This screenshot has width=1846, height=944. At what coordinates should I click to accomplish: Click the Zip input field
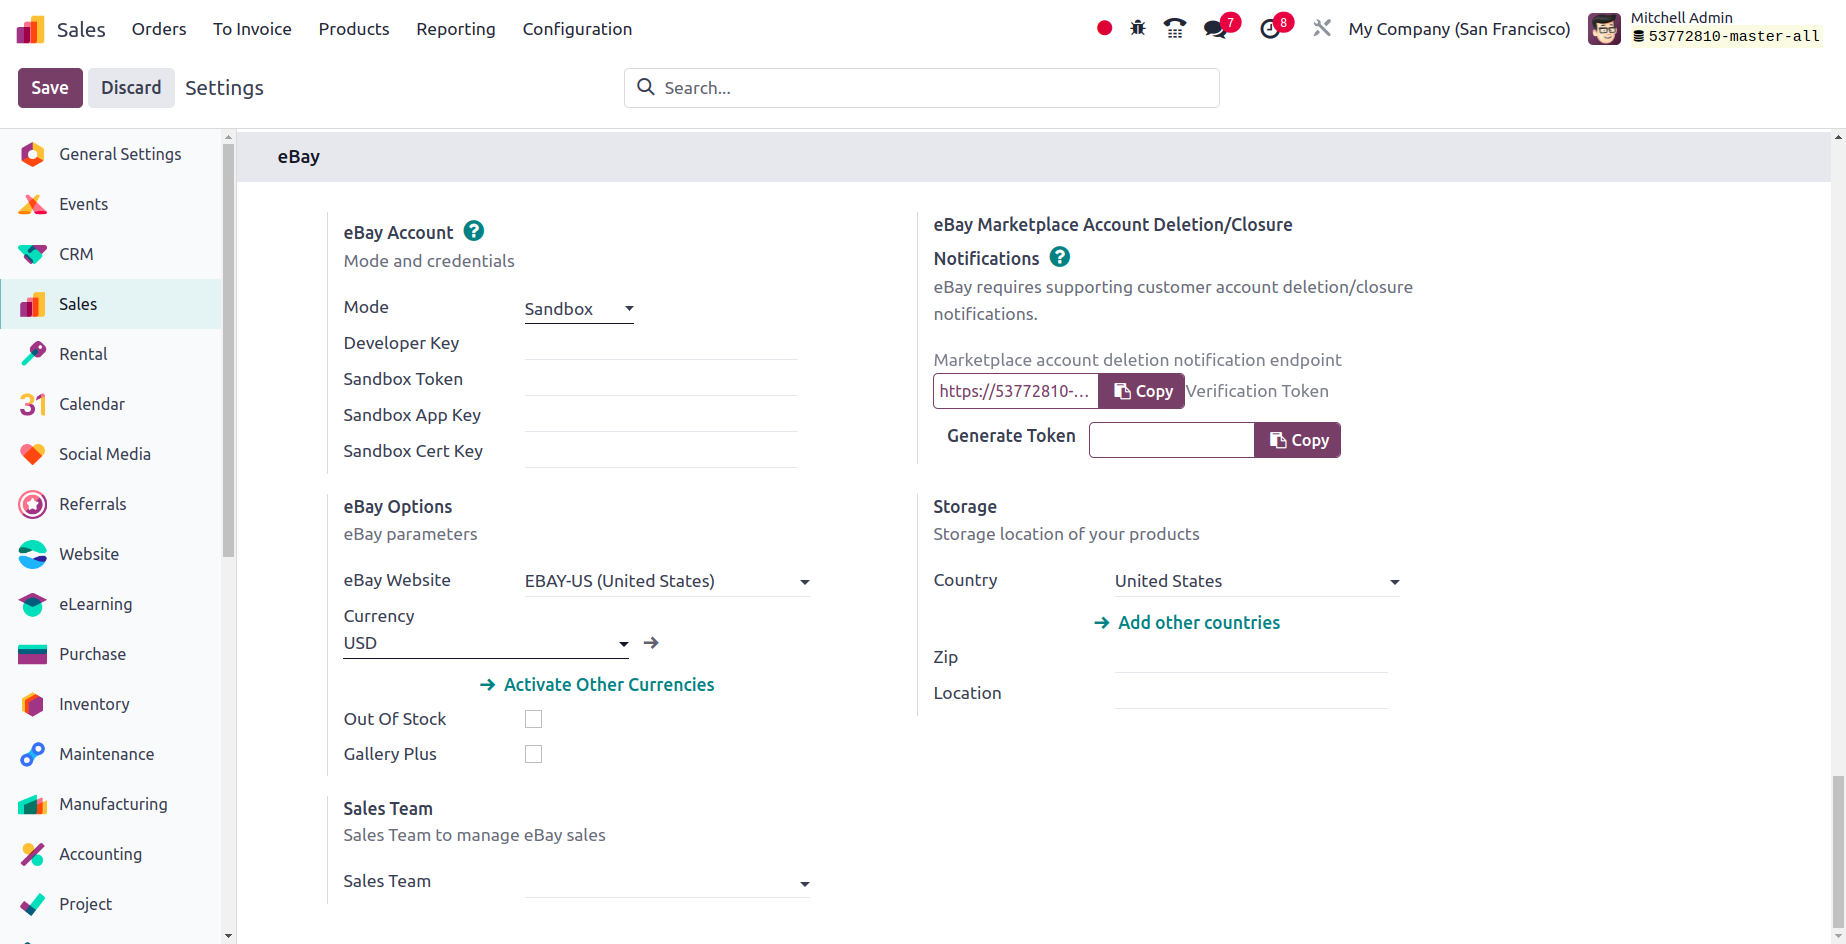[1251, 658]
